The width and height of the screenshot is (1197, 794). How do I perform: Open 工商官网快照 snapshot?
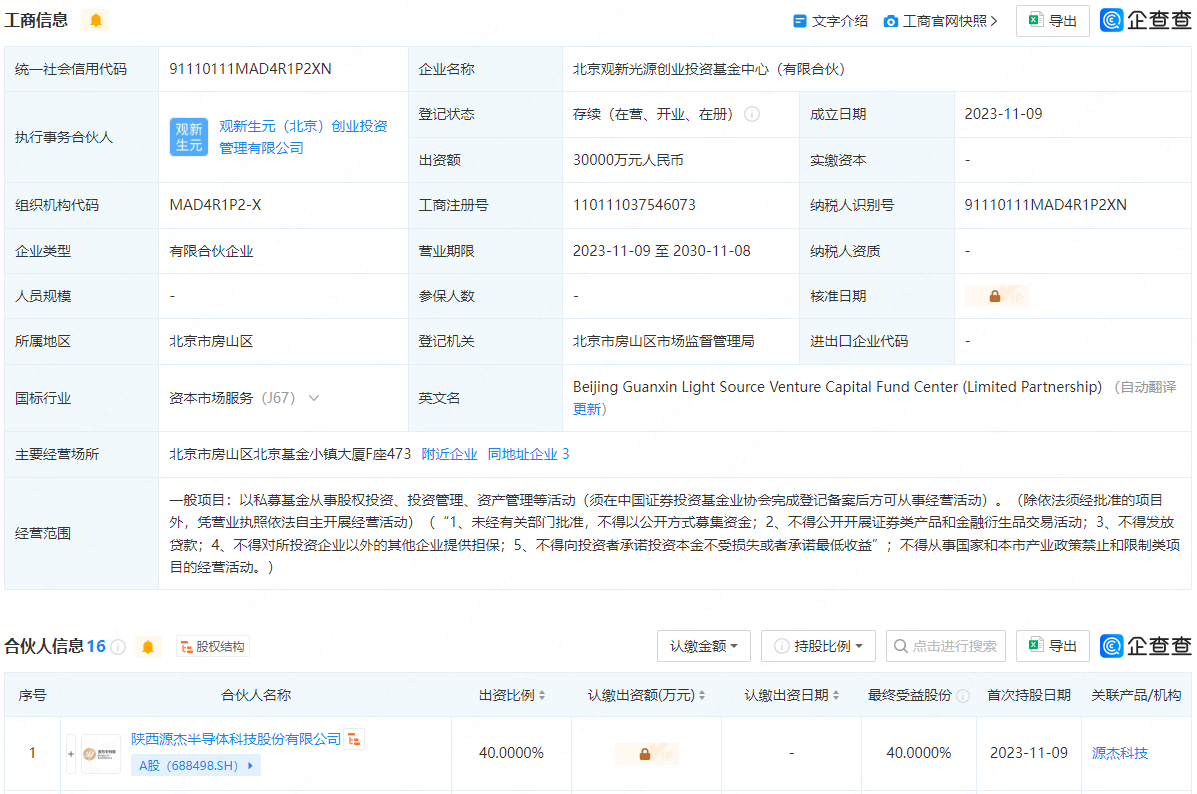pyautogui.click(x=940, y=21)
